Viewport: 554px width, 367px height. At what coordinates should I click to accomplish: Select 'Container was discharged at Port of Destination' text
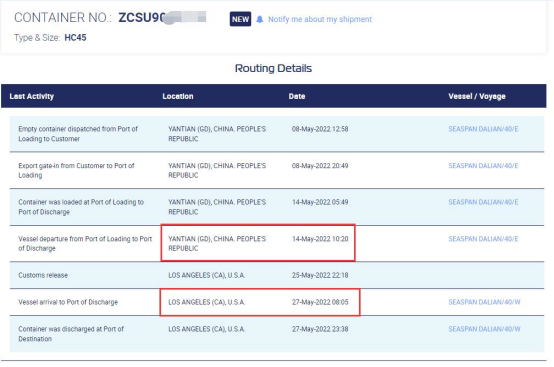71,334
